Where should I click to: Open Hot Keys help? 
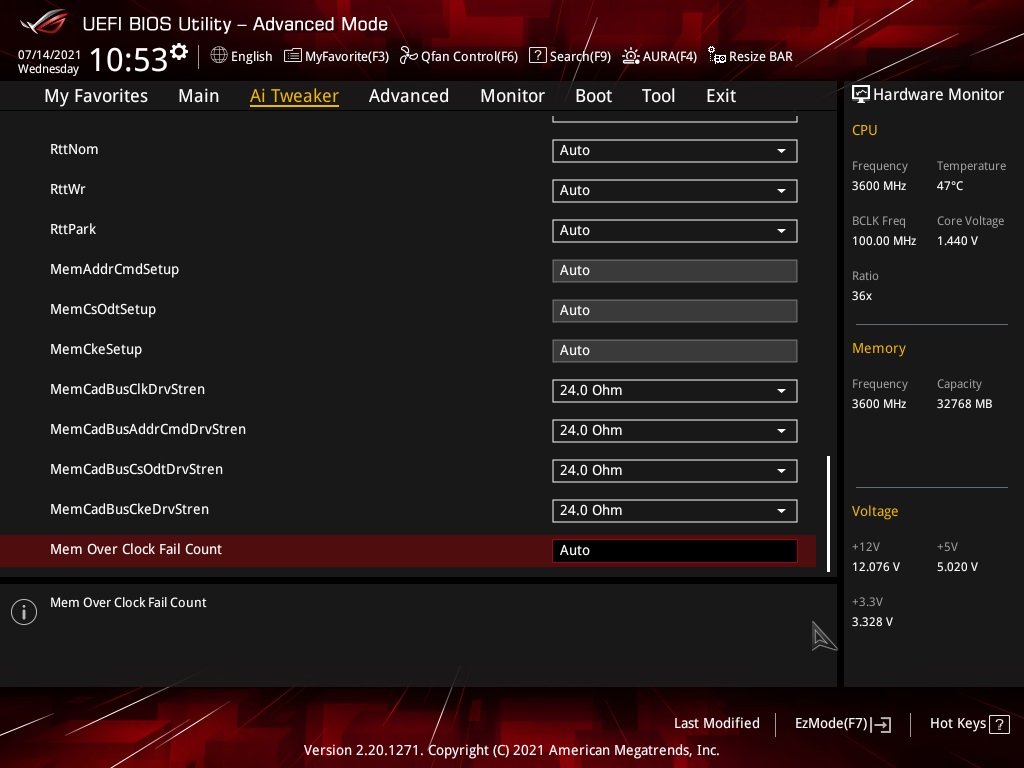[969, 724]
